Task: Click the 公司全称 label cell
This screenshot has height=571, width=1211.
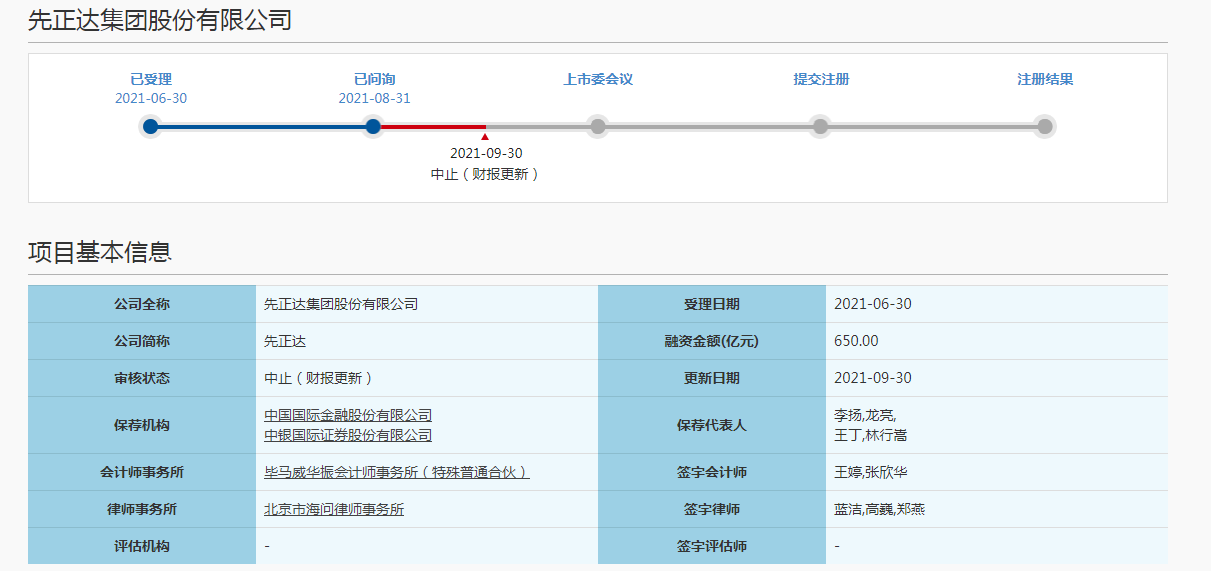Action: click(142, 304)
